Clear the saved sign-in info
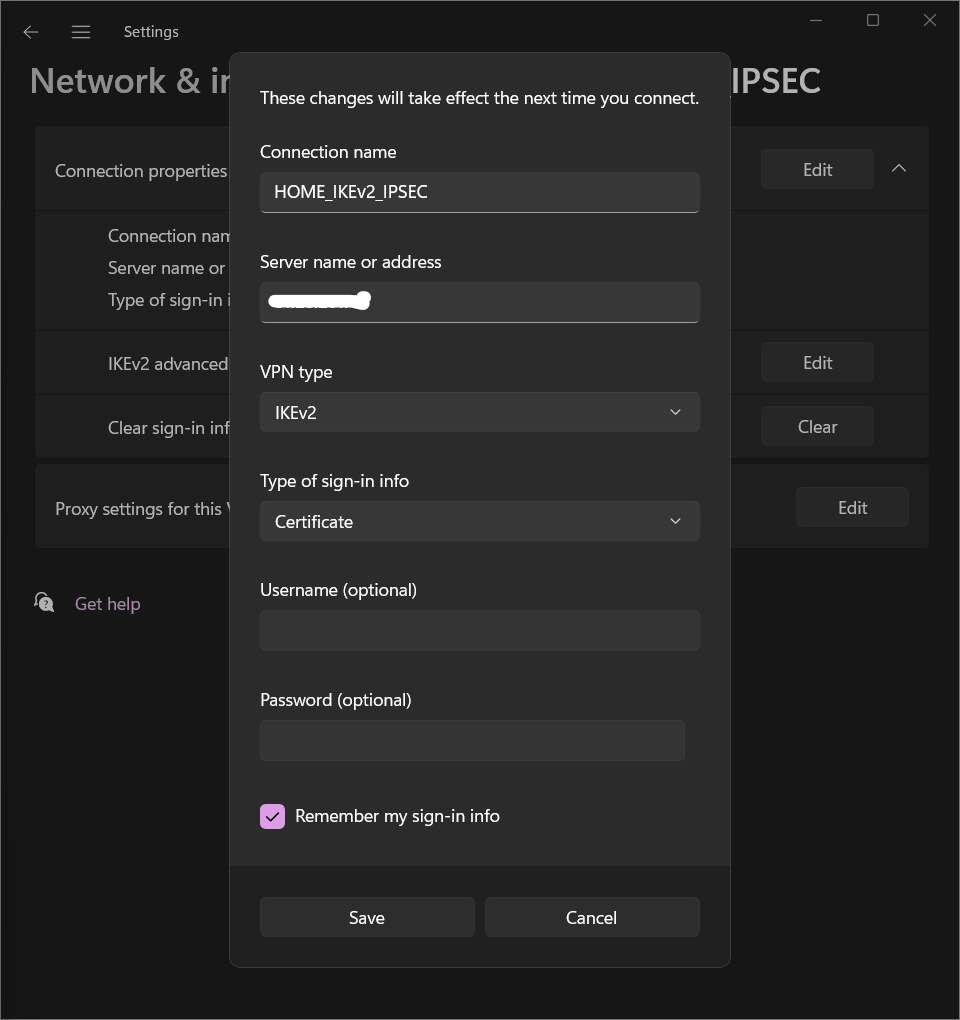960x1020 pixels. coord(816,426)
